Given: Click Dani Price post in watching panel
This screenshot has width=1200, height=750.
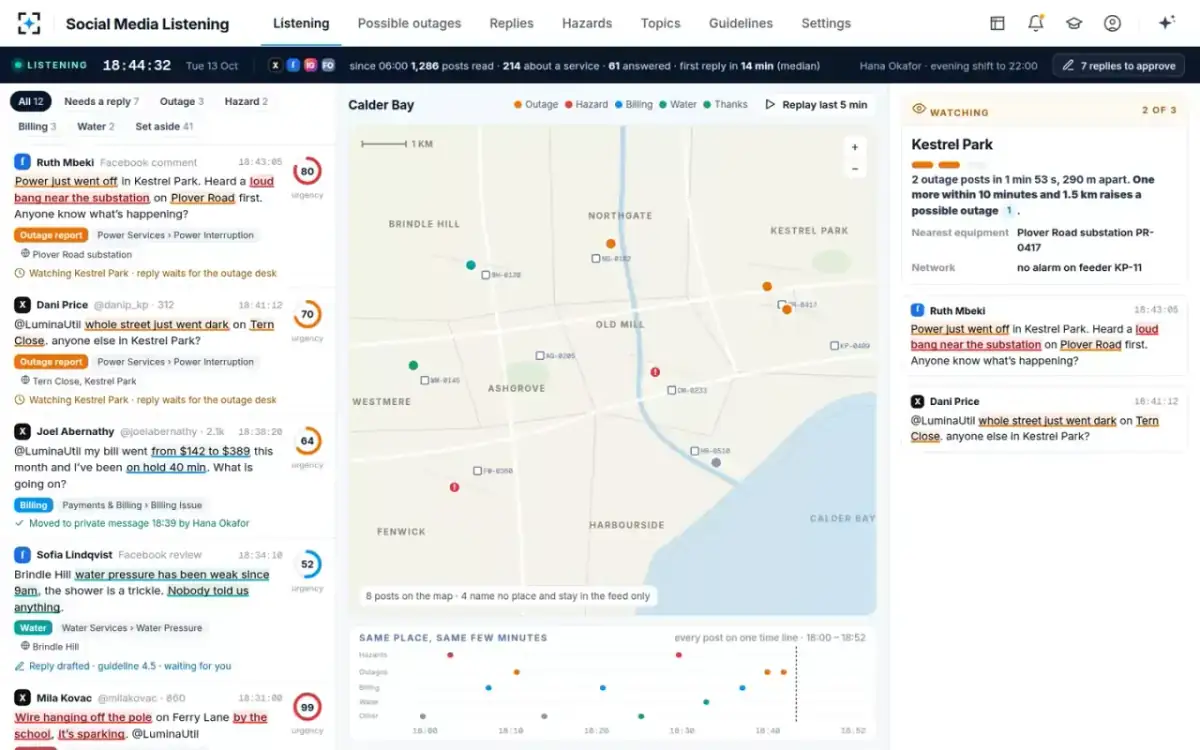Looking at the screenshot, I should [1043, 417].
